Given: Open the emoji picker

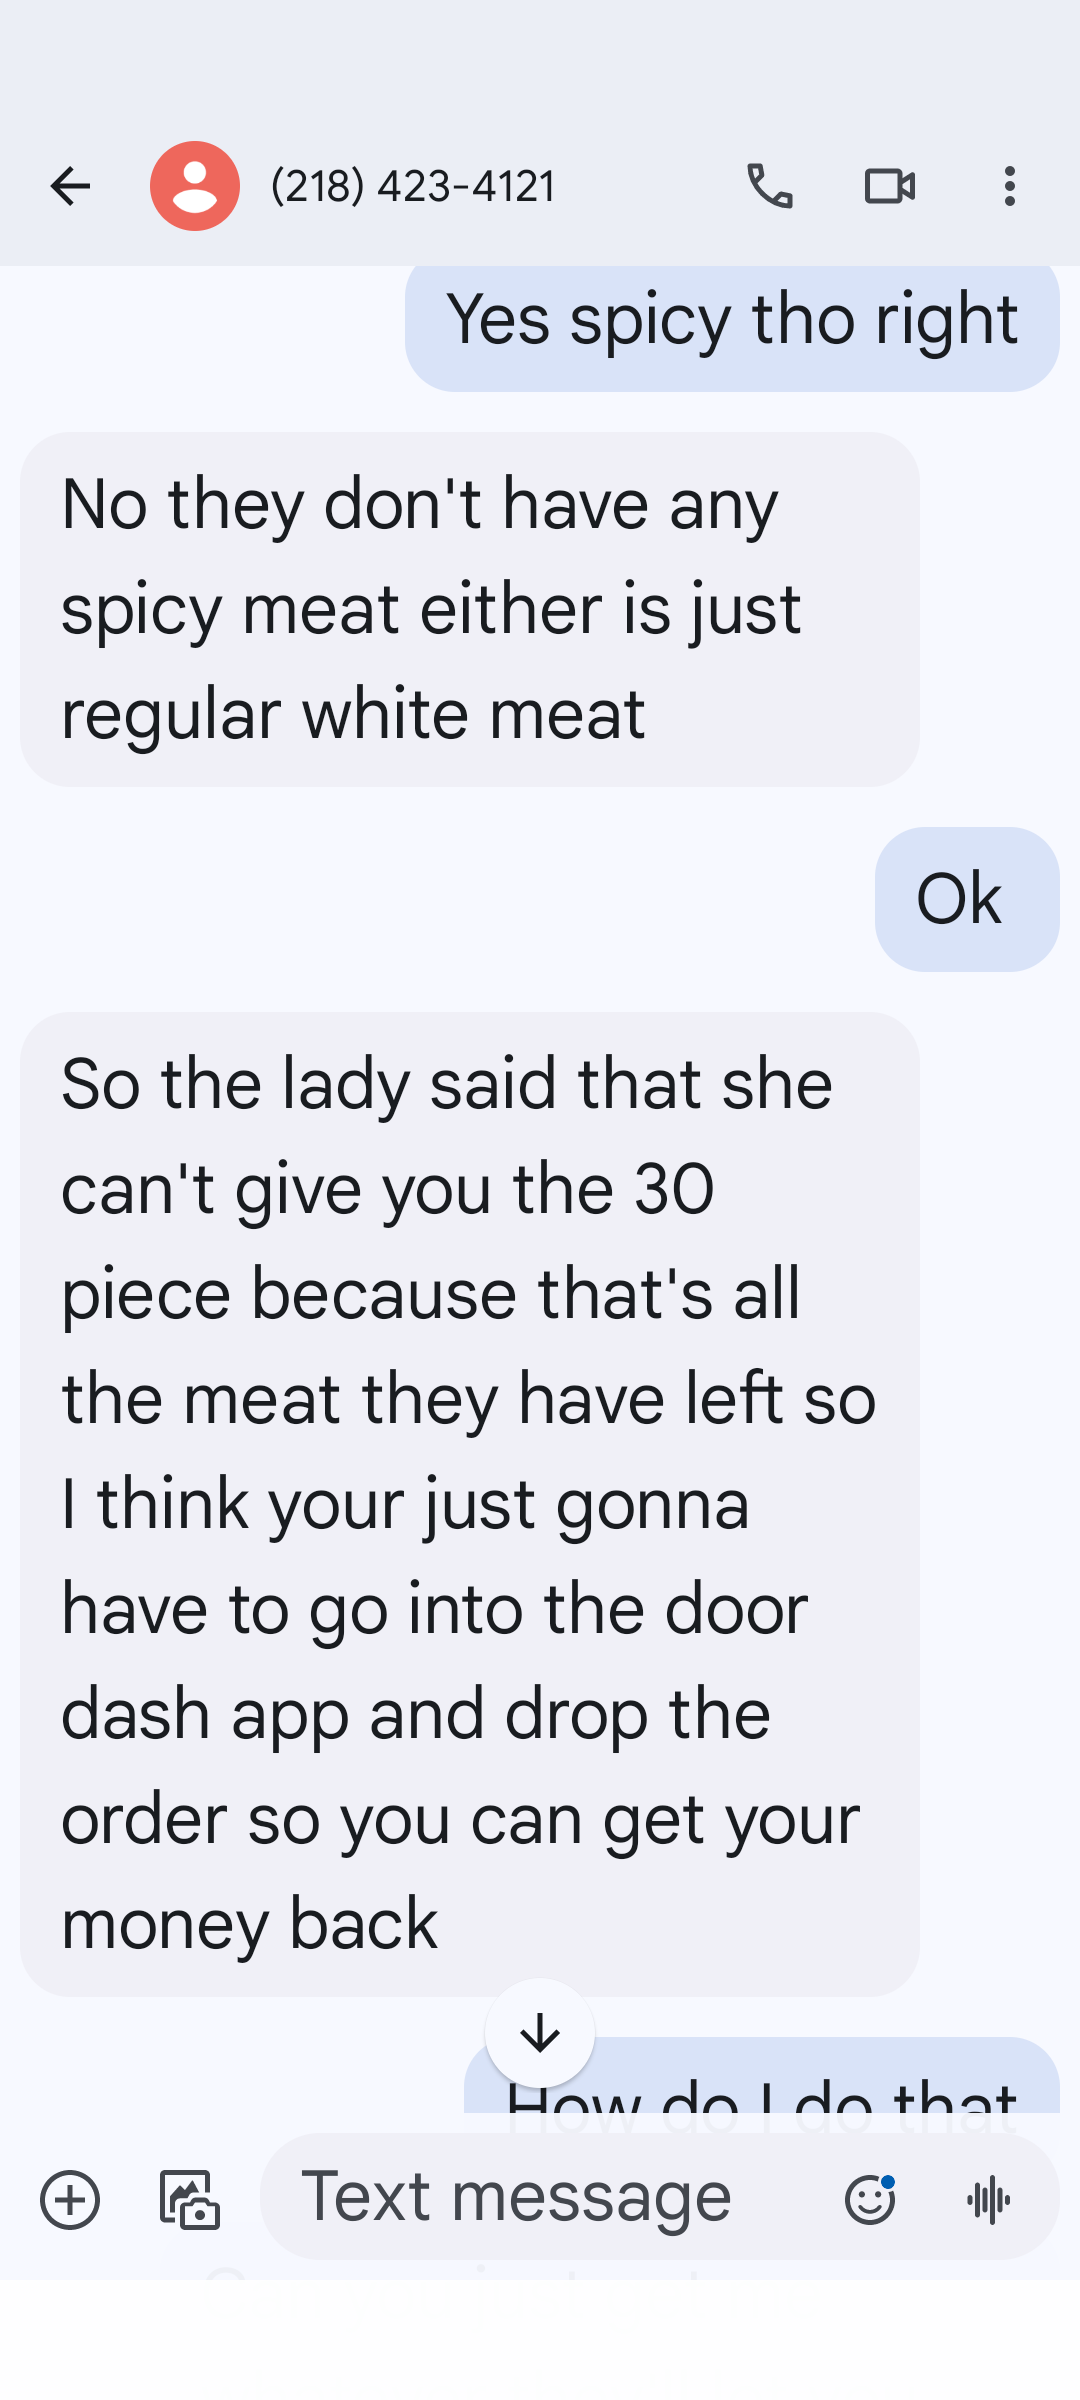Looking at the screenshot, I should (870, 2198).
